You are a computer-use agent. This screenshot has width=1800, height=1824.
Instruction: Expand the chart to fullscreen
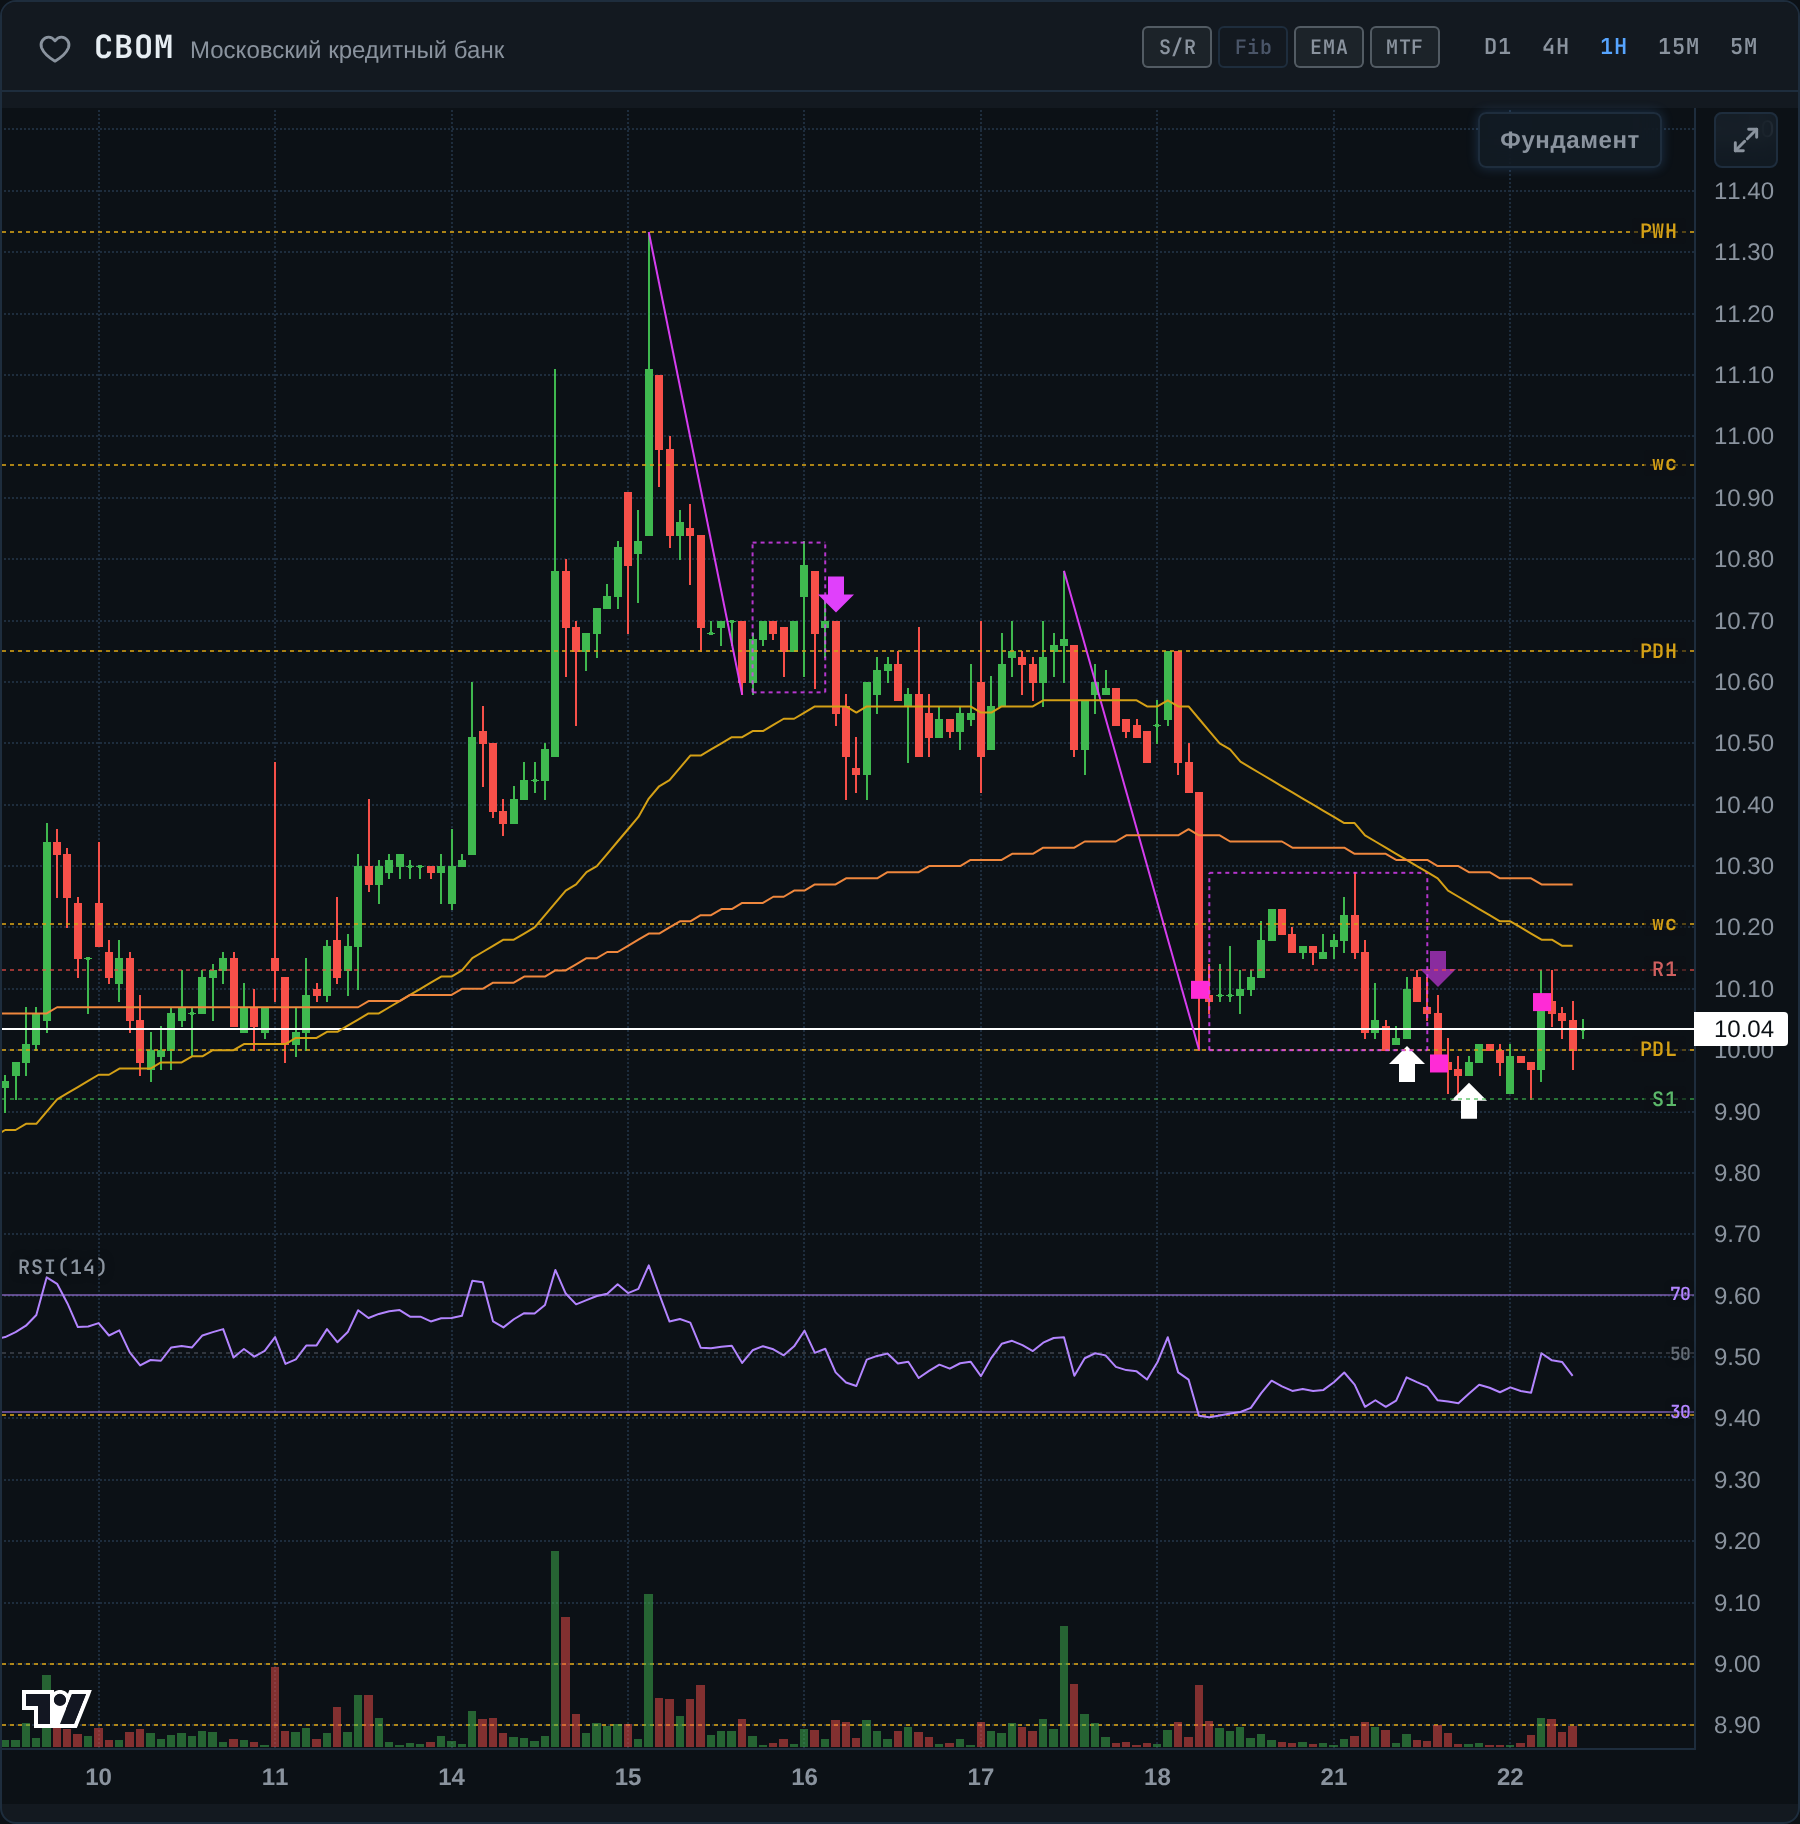pos(1745,140)
